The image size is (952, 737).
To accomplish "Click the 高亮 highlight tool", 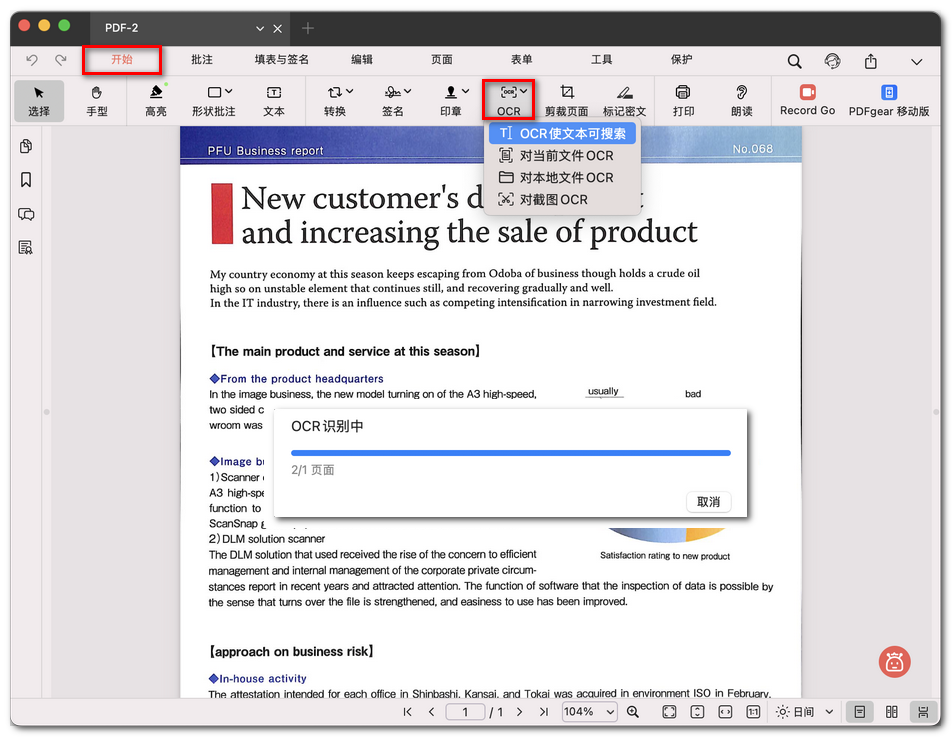I will point(156,100).
